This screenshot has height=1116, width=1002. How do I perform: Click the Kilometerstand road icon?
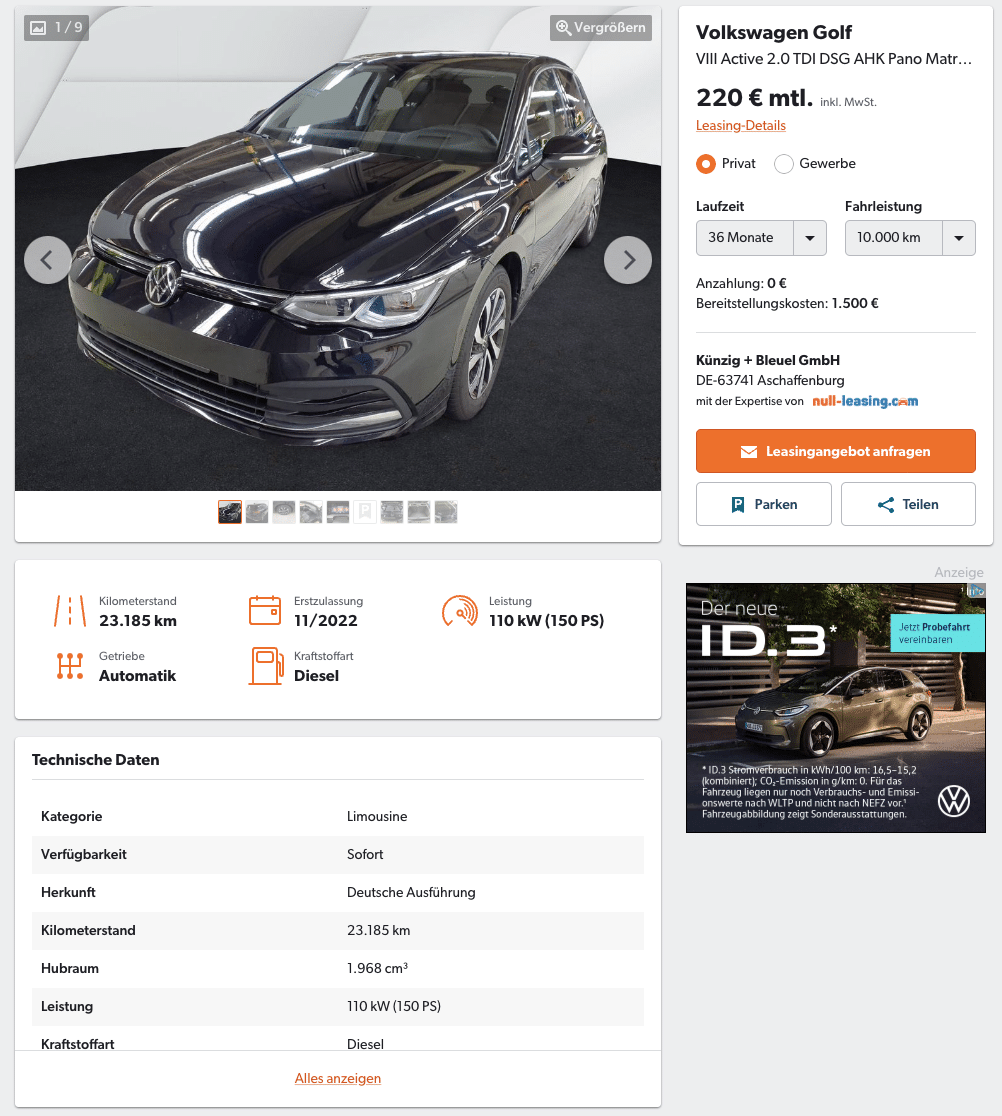(x=70, y=611)
